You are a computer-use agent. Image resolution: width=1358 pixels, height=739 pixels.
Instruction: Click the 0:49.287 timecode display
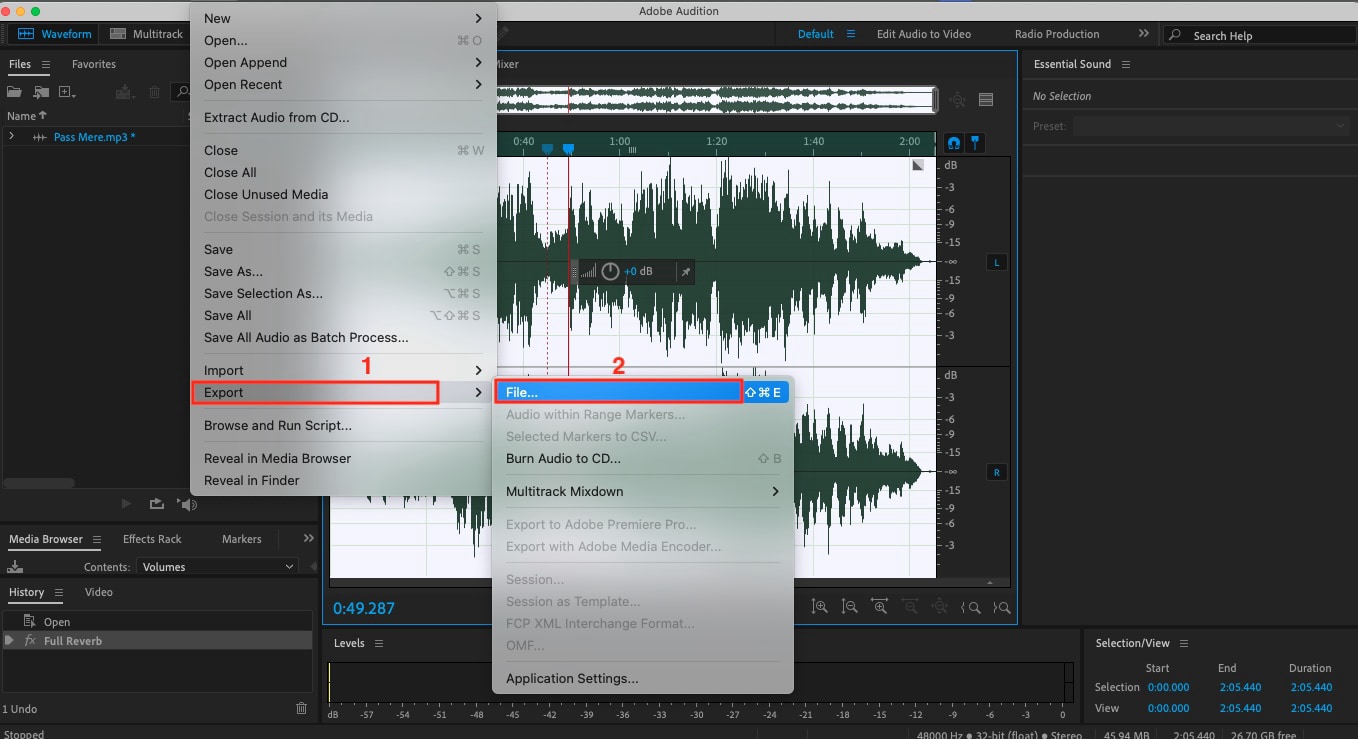(x=364, y=608)
